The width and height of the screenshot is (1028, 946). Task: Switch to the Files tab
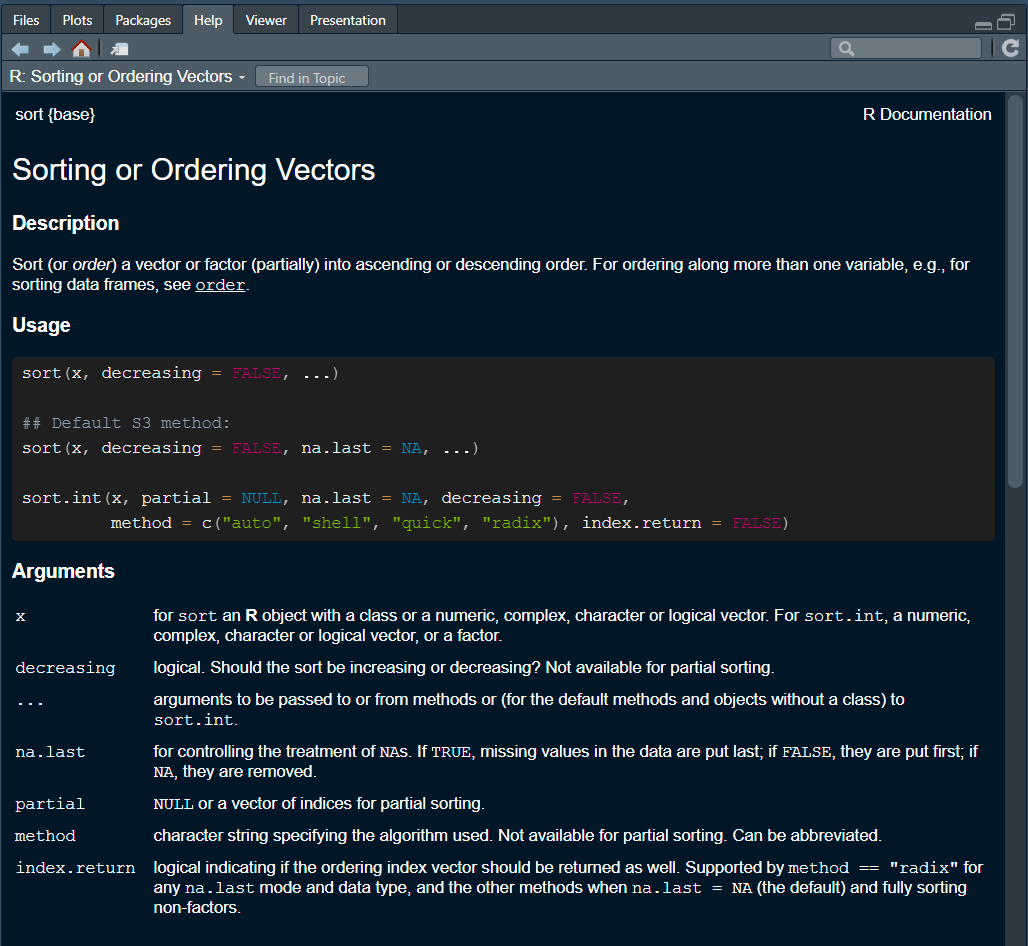point(26,20)
